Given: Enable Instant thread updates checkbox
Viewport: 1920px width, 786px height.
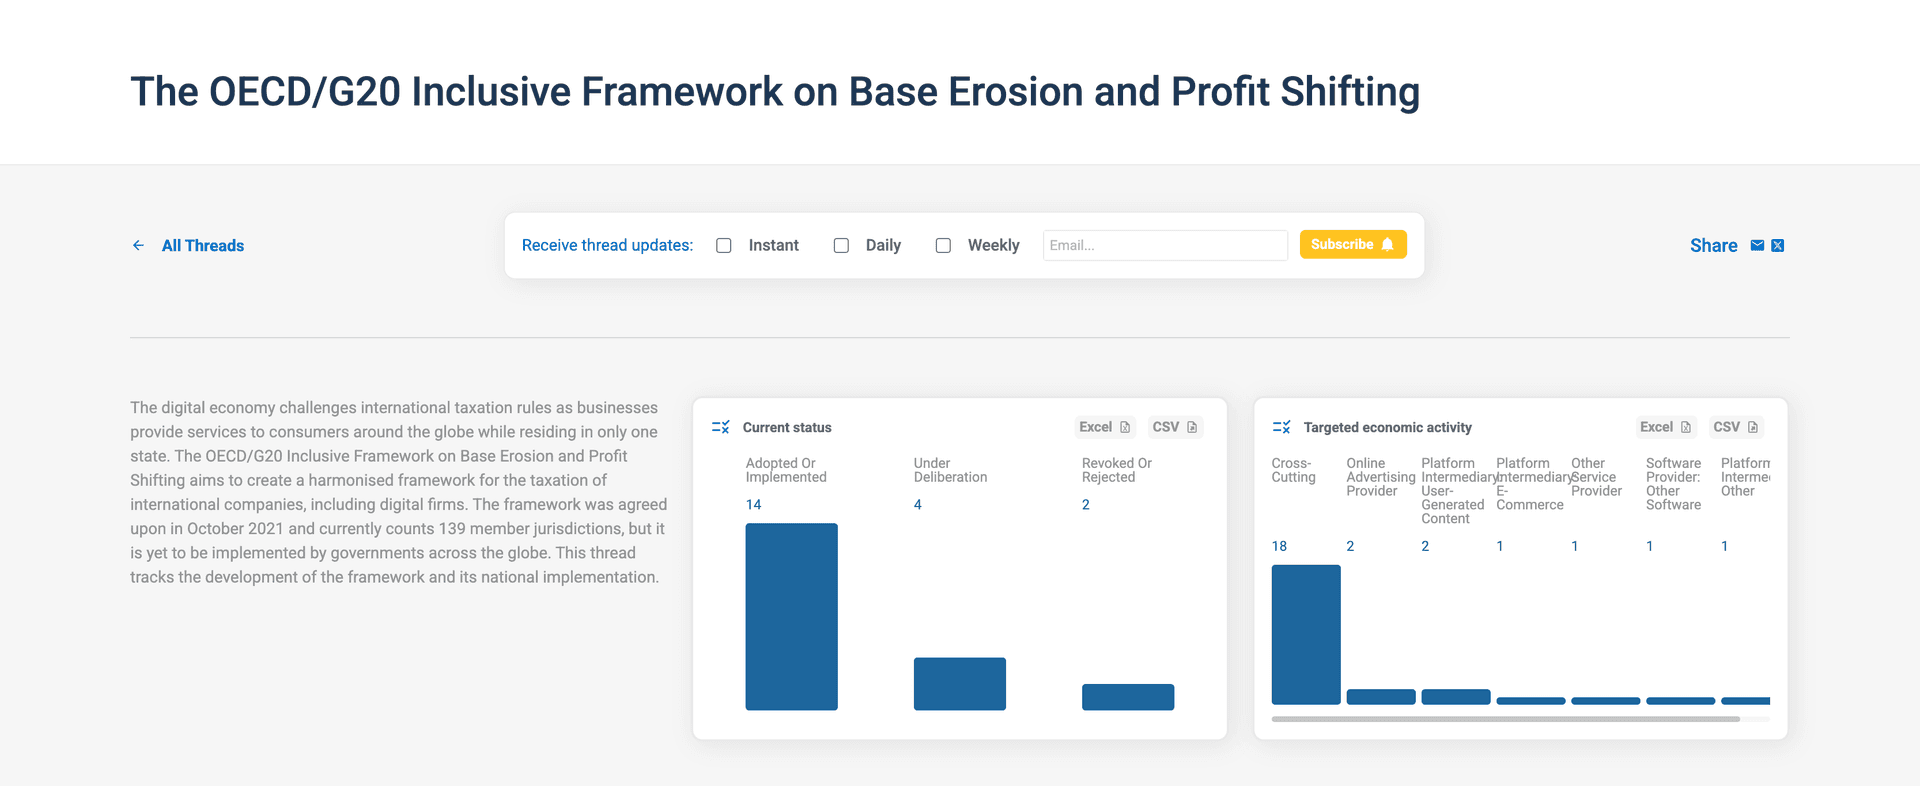Looking at the screenshot, I should (x=724, y=245).
